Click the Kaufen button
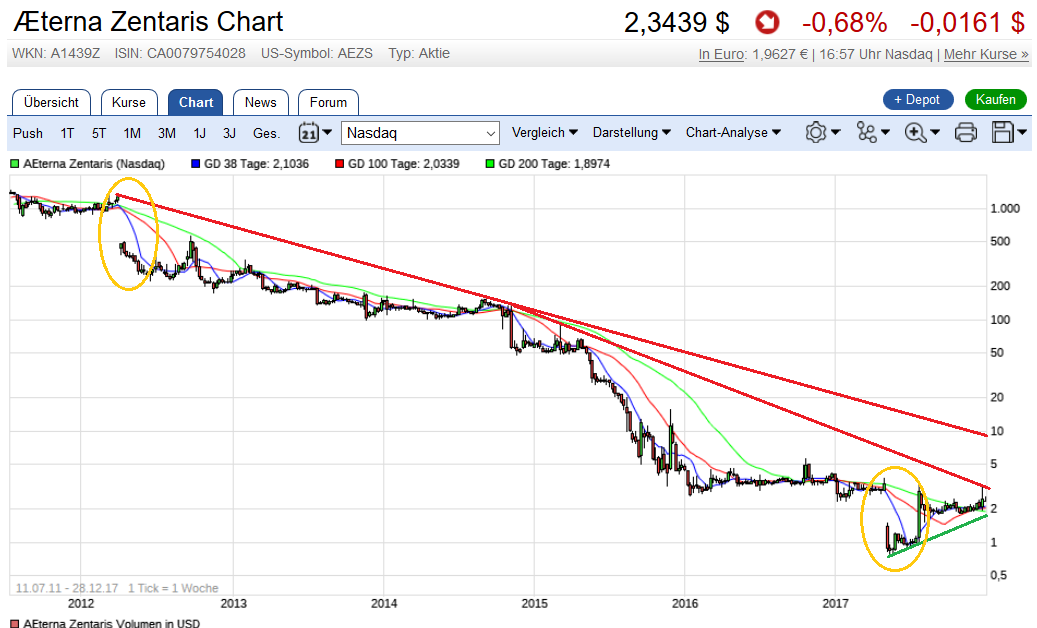 pyautogui.click(x=996, y=99)
